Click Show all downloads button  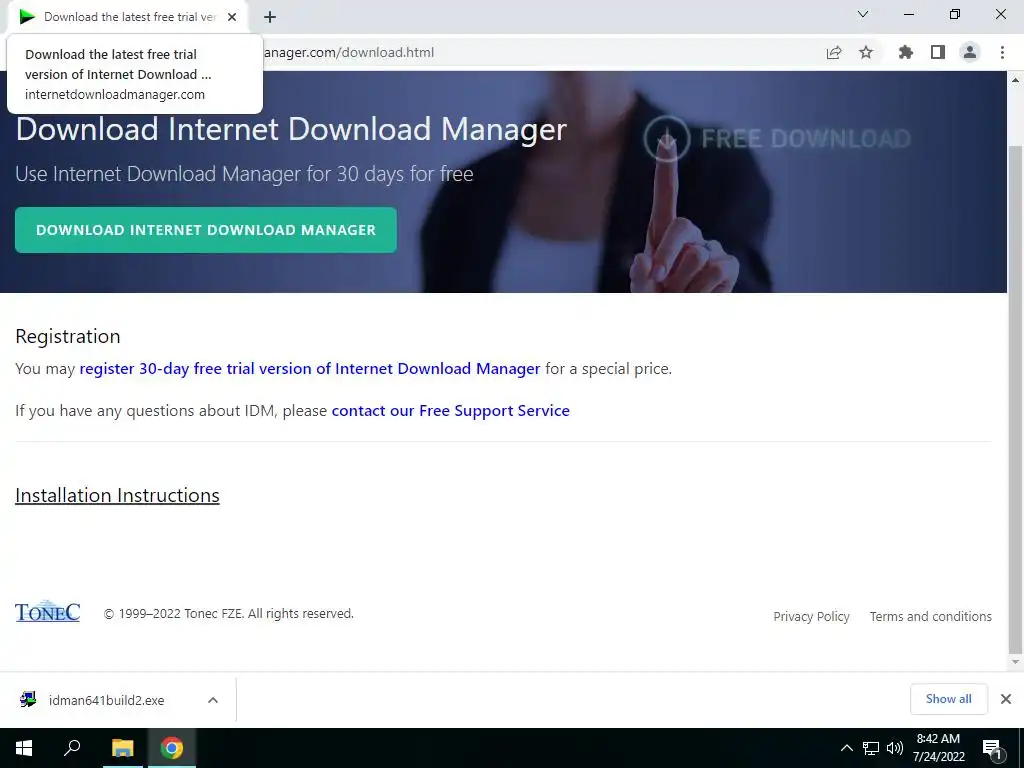point(948,699)
